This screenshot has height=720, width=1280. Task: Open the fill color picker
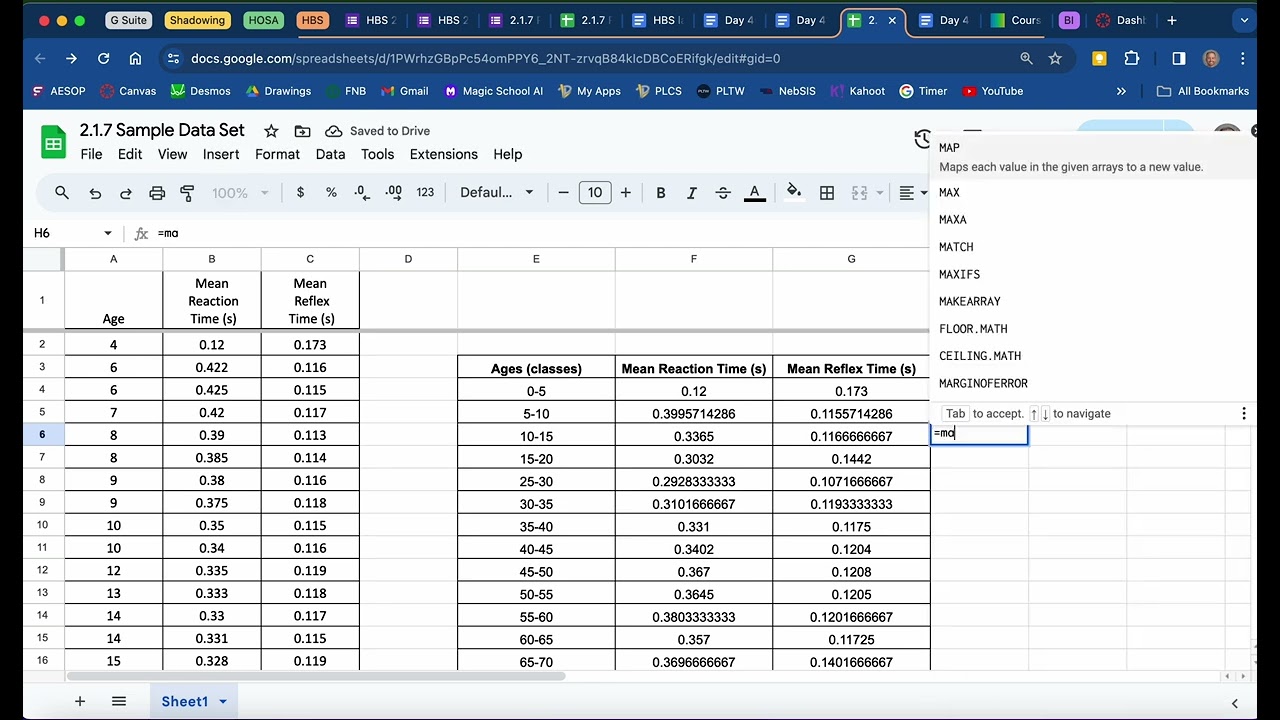pyautogui.click(x=794, y=193)
